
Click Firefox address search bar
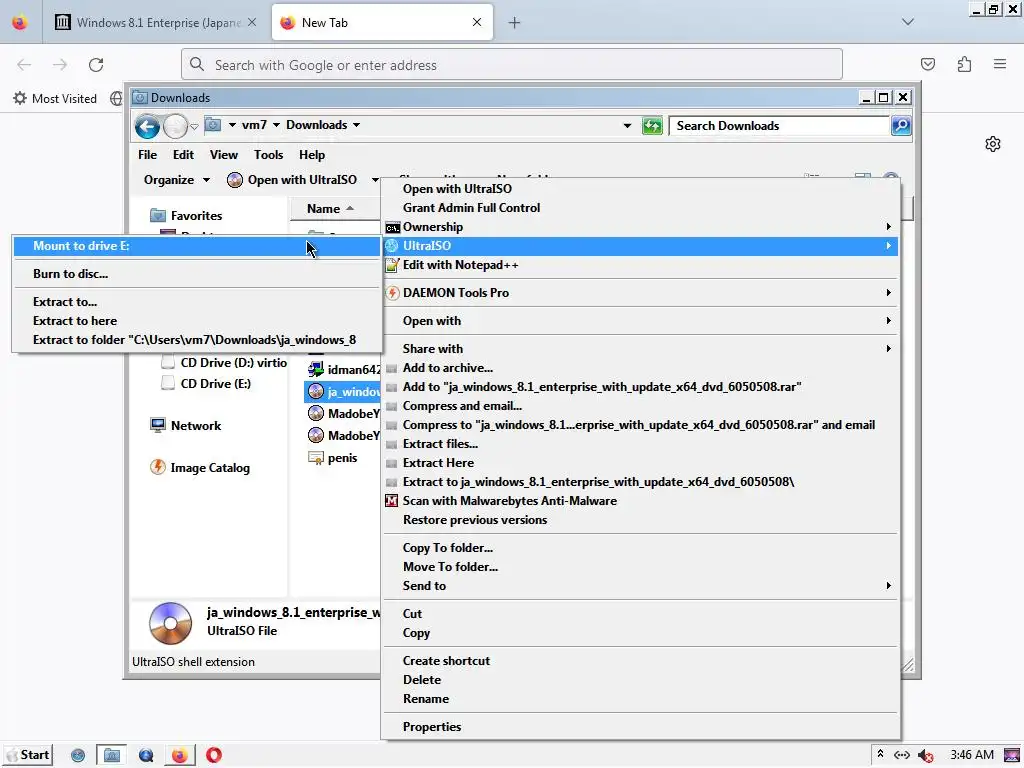pyautogui.click(x=511, y=65)
